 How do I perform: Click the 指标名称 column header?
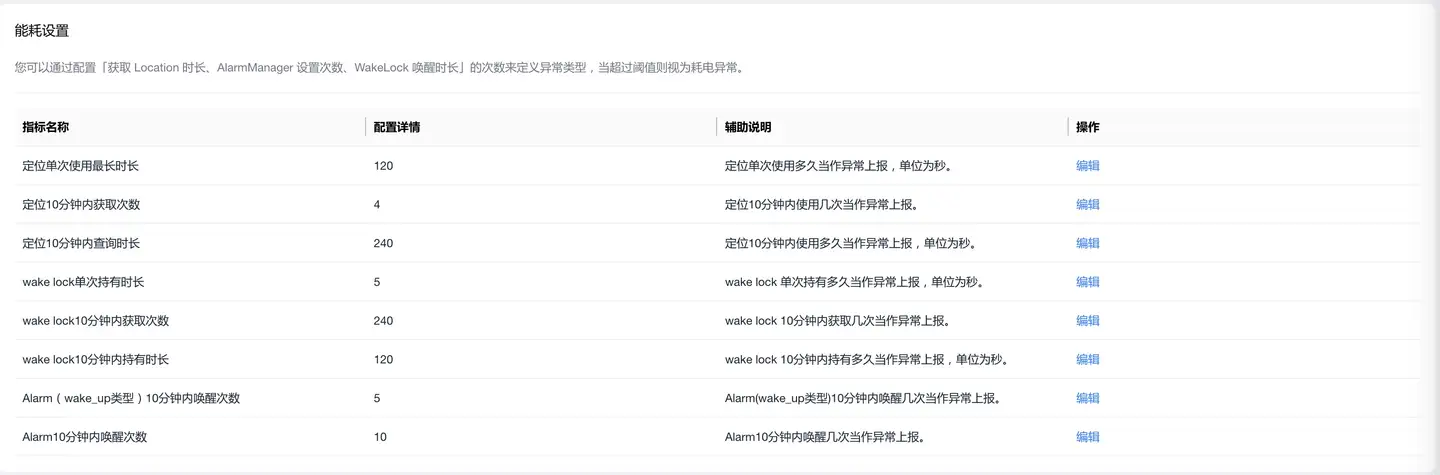coord(45,127)
